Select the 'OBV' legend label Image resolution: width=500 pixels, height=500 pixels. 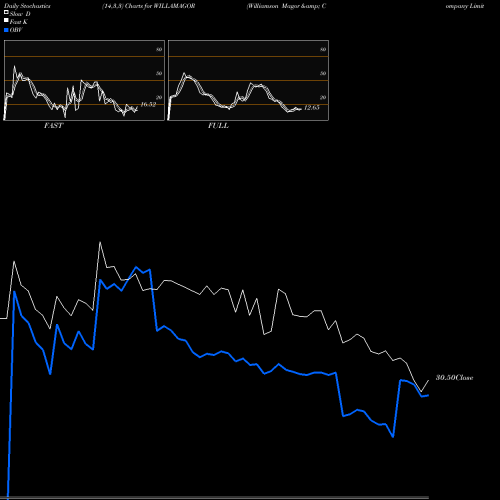16,30
